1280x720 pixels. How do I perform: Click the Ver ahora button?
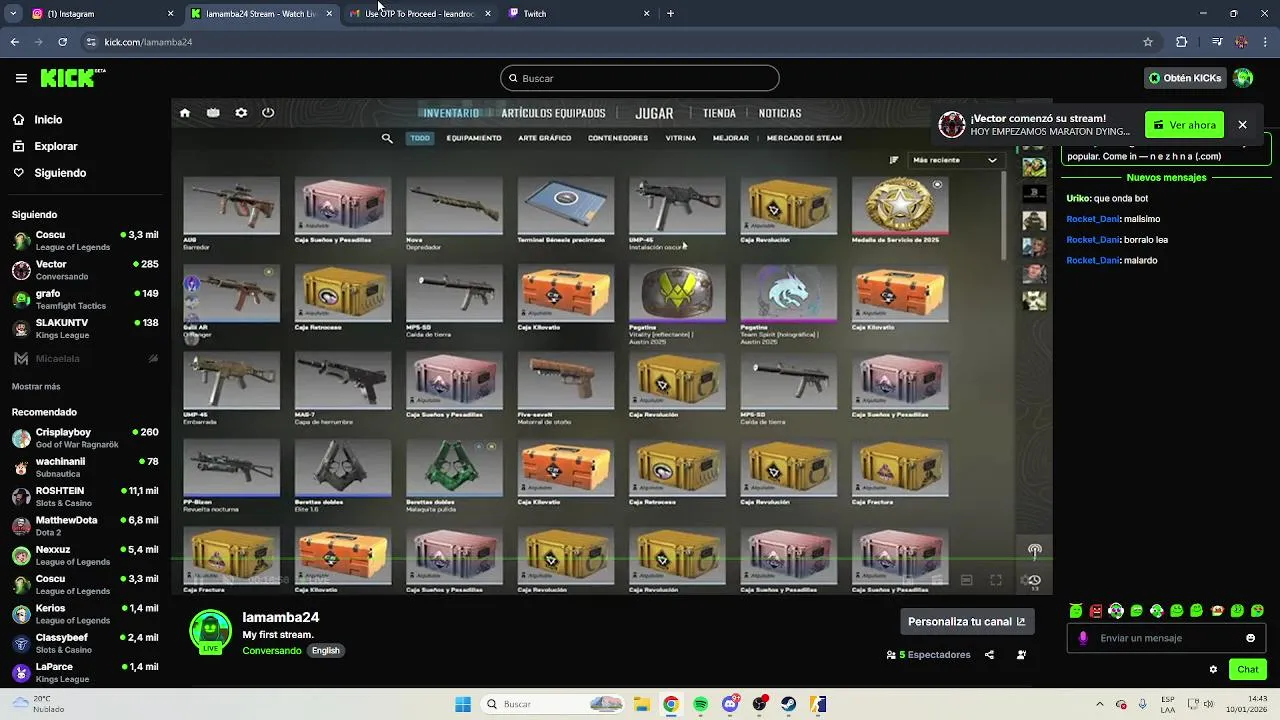tap(1184, 125)
